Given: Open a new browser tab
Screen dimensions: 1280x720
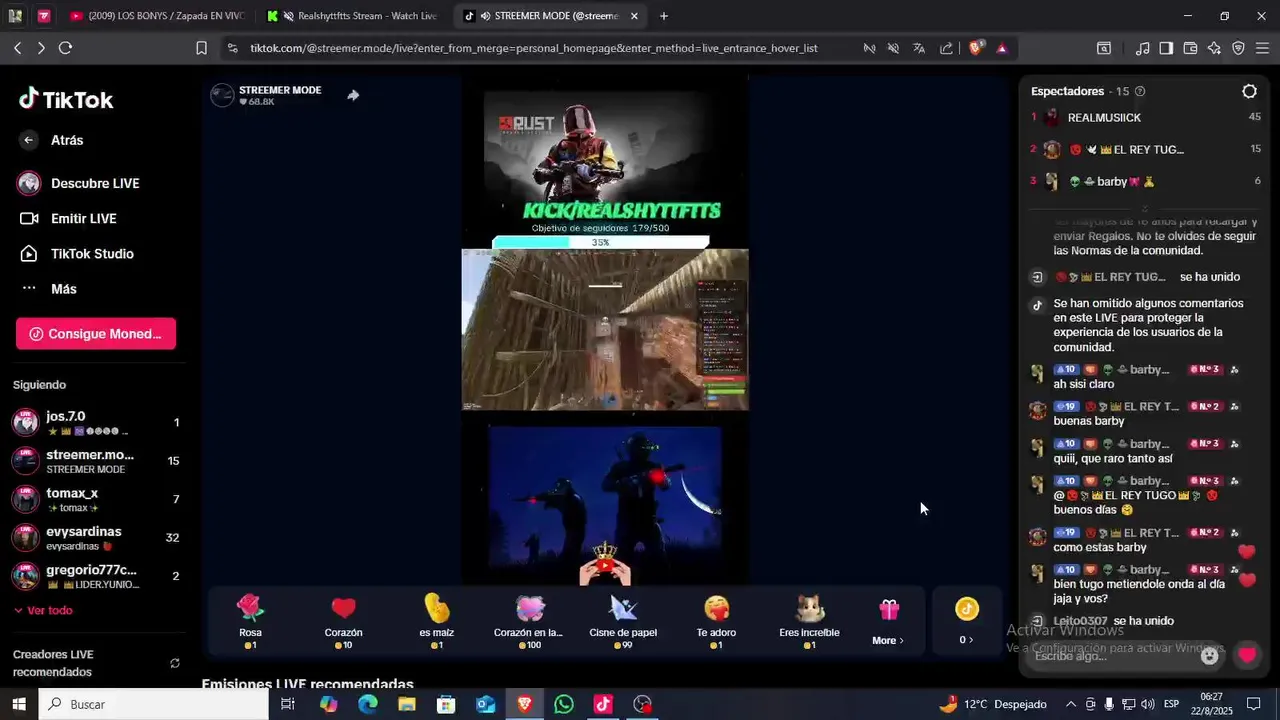Looking at the screenshot, I should pyautogui.click(x=664, y=16).
